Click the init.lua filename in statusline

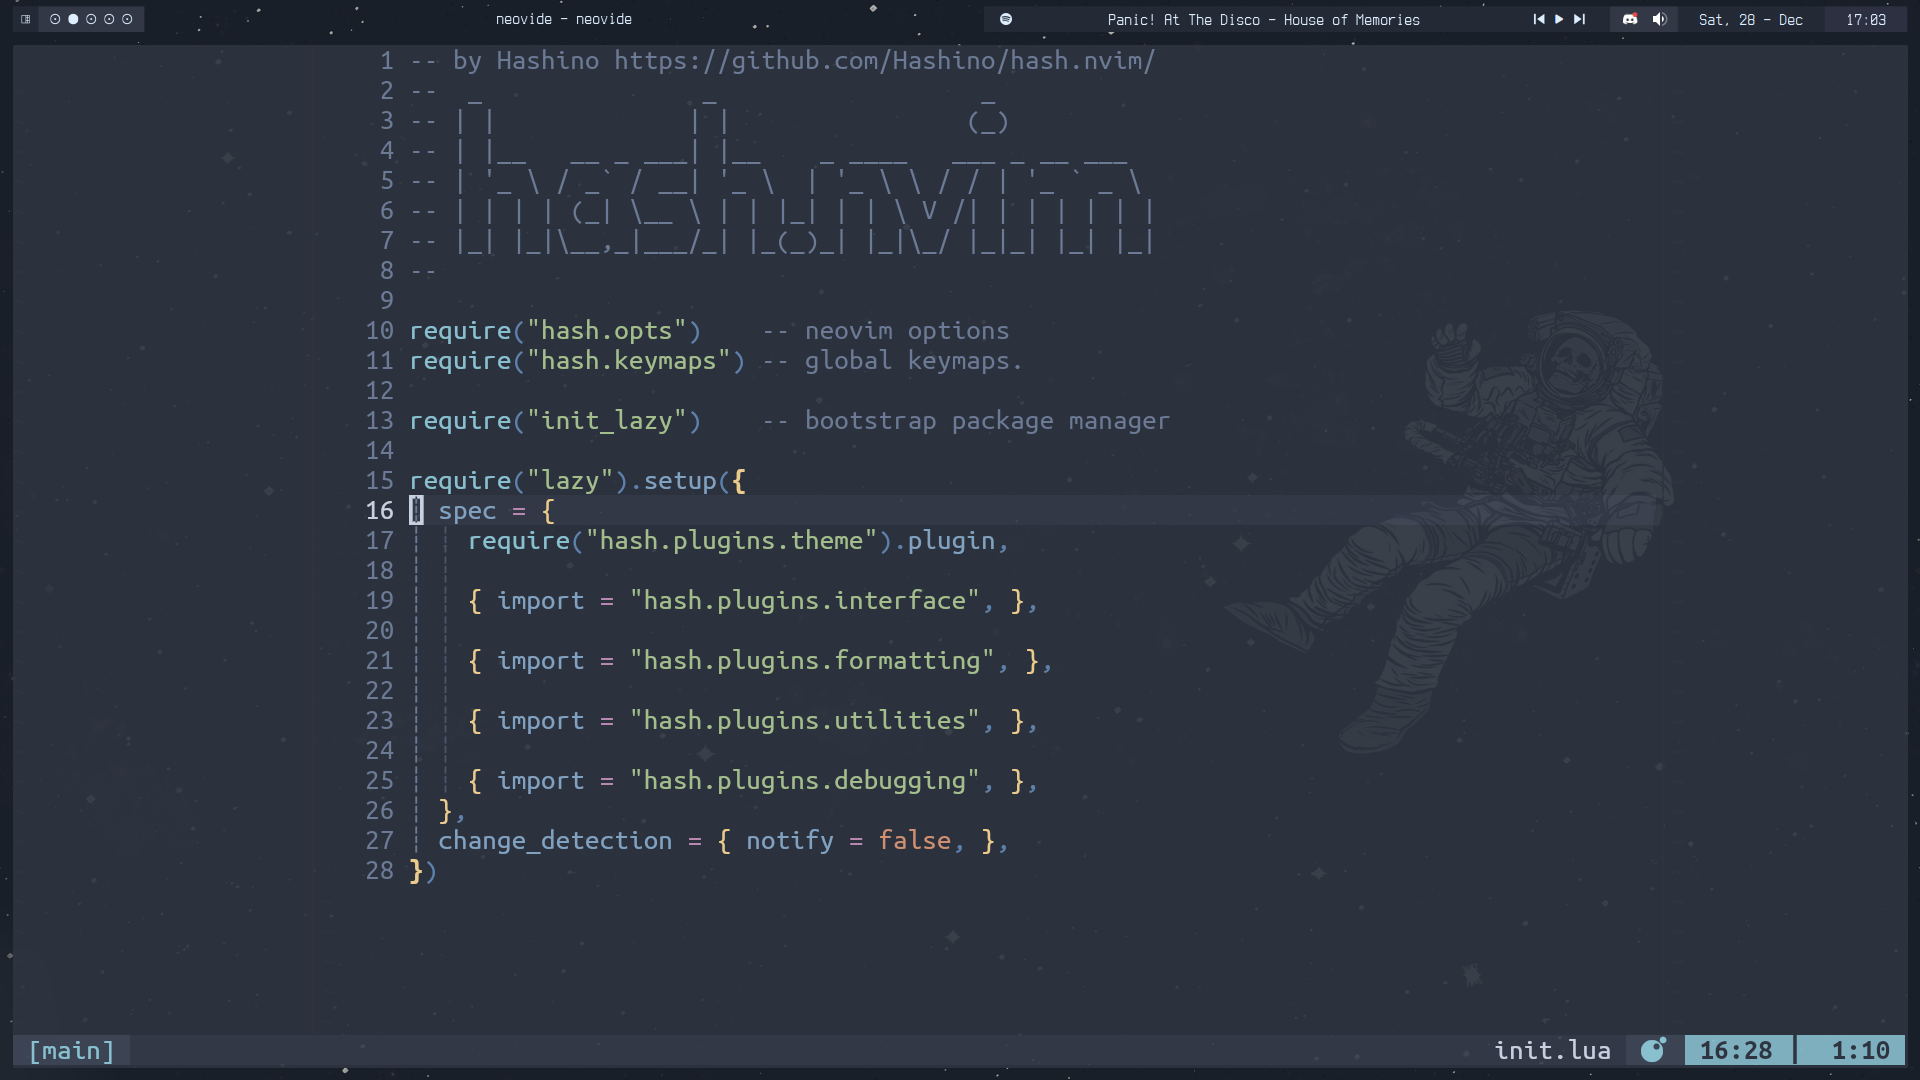1552,1051
